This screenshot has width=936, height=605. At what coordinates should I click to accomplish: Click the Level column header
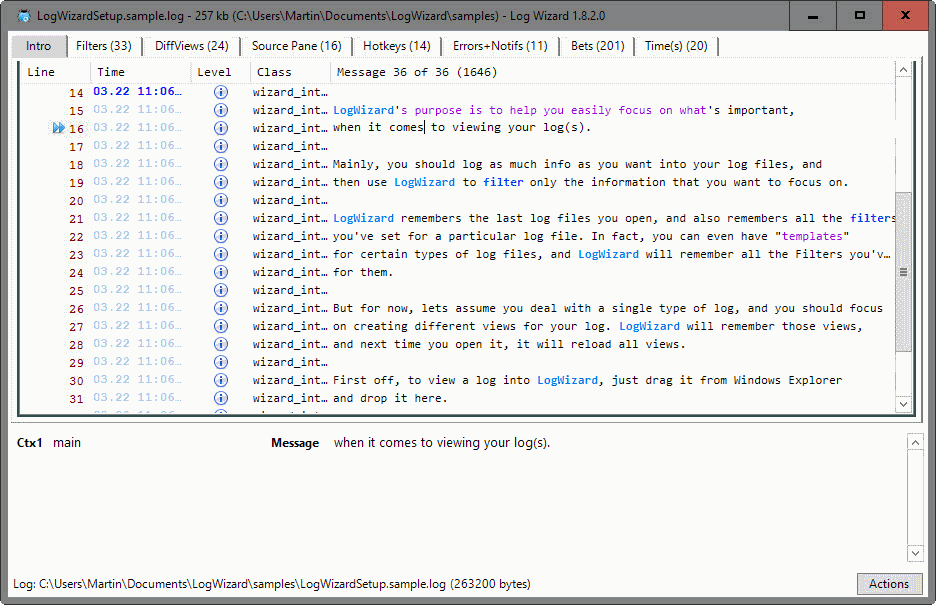coord(220,72)
